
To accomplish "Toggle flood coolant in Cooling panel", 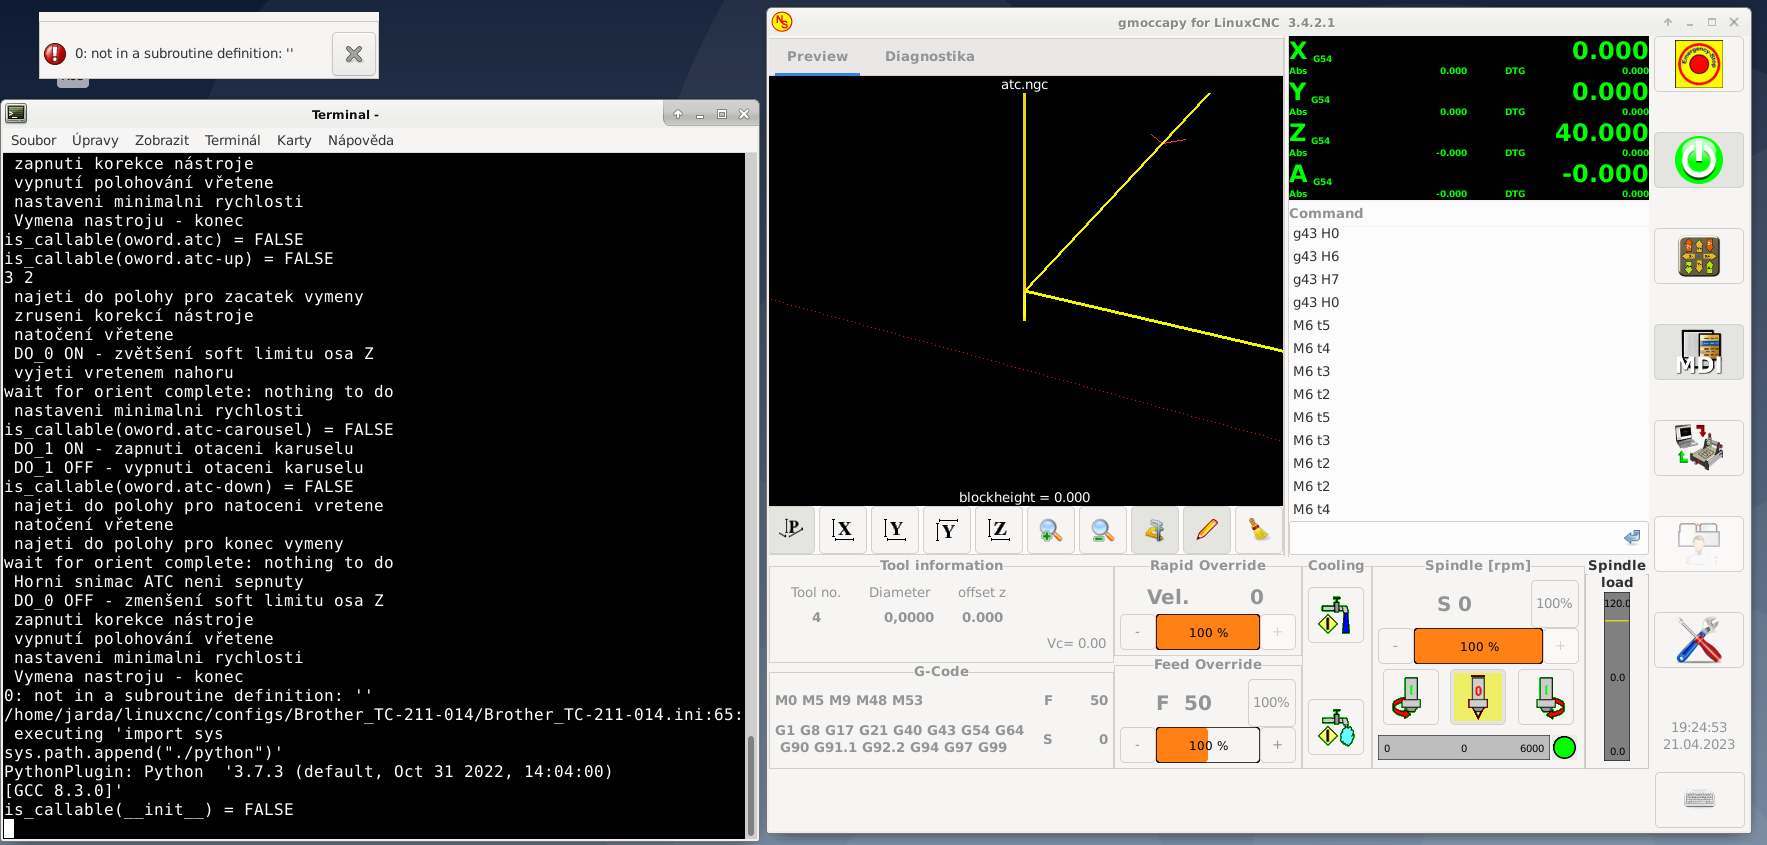I will pyautogui.click(x=1335, y=615).
